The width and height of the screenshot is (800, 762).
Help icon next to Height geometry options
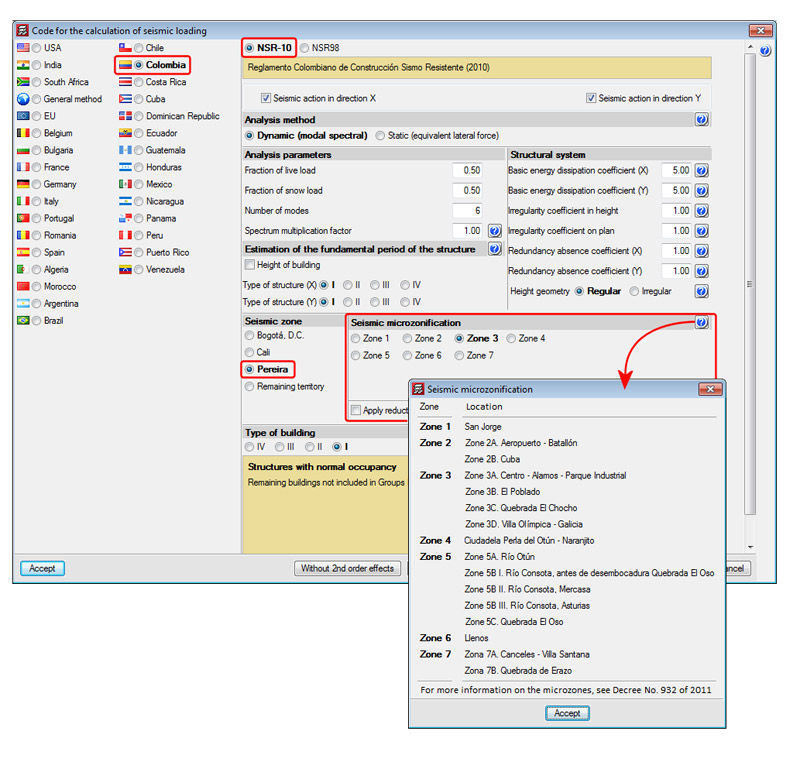click(x=702, y=291)
